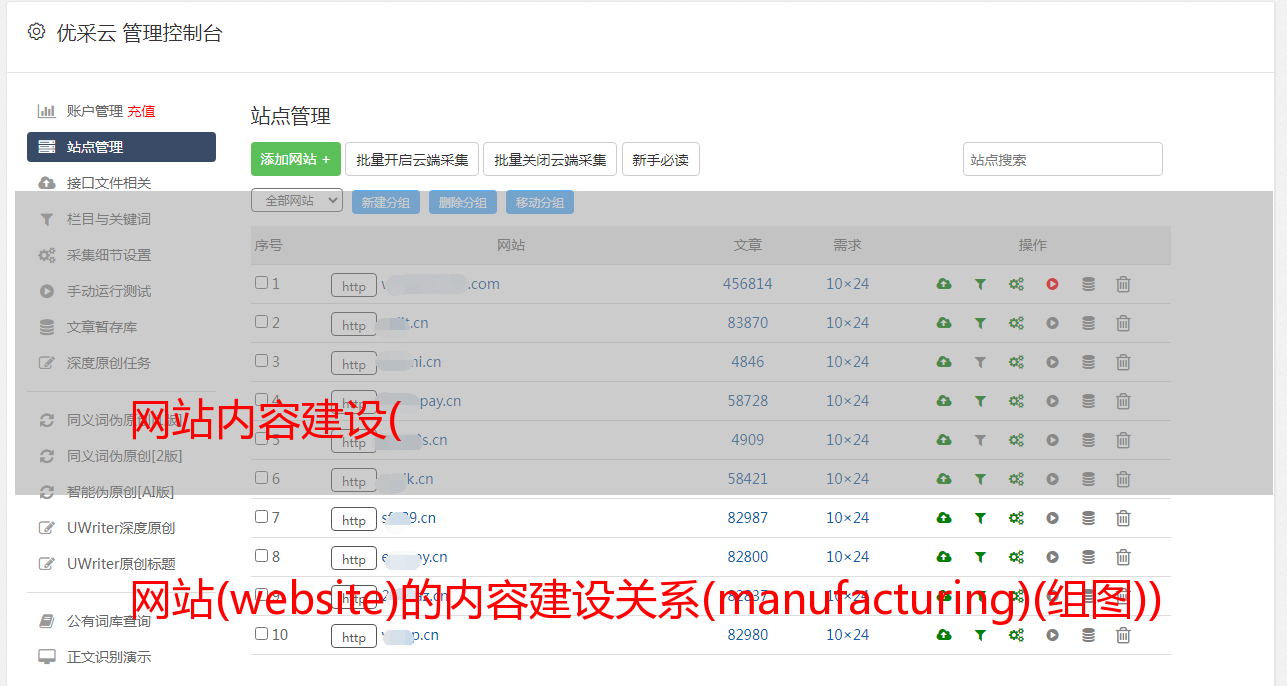This screenshot has height=686, width=1287.
Task: Check the box for site 8
Action: [x=261, y=556]
